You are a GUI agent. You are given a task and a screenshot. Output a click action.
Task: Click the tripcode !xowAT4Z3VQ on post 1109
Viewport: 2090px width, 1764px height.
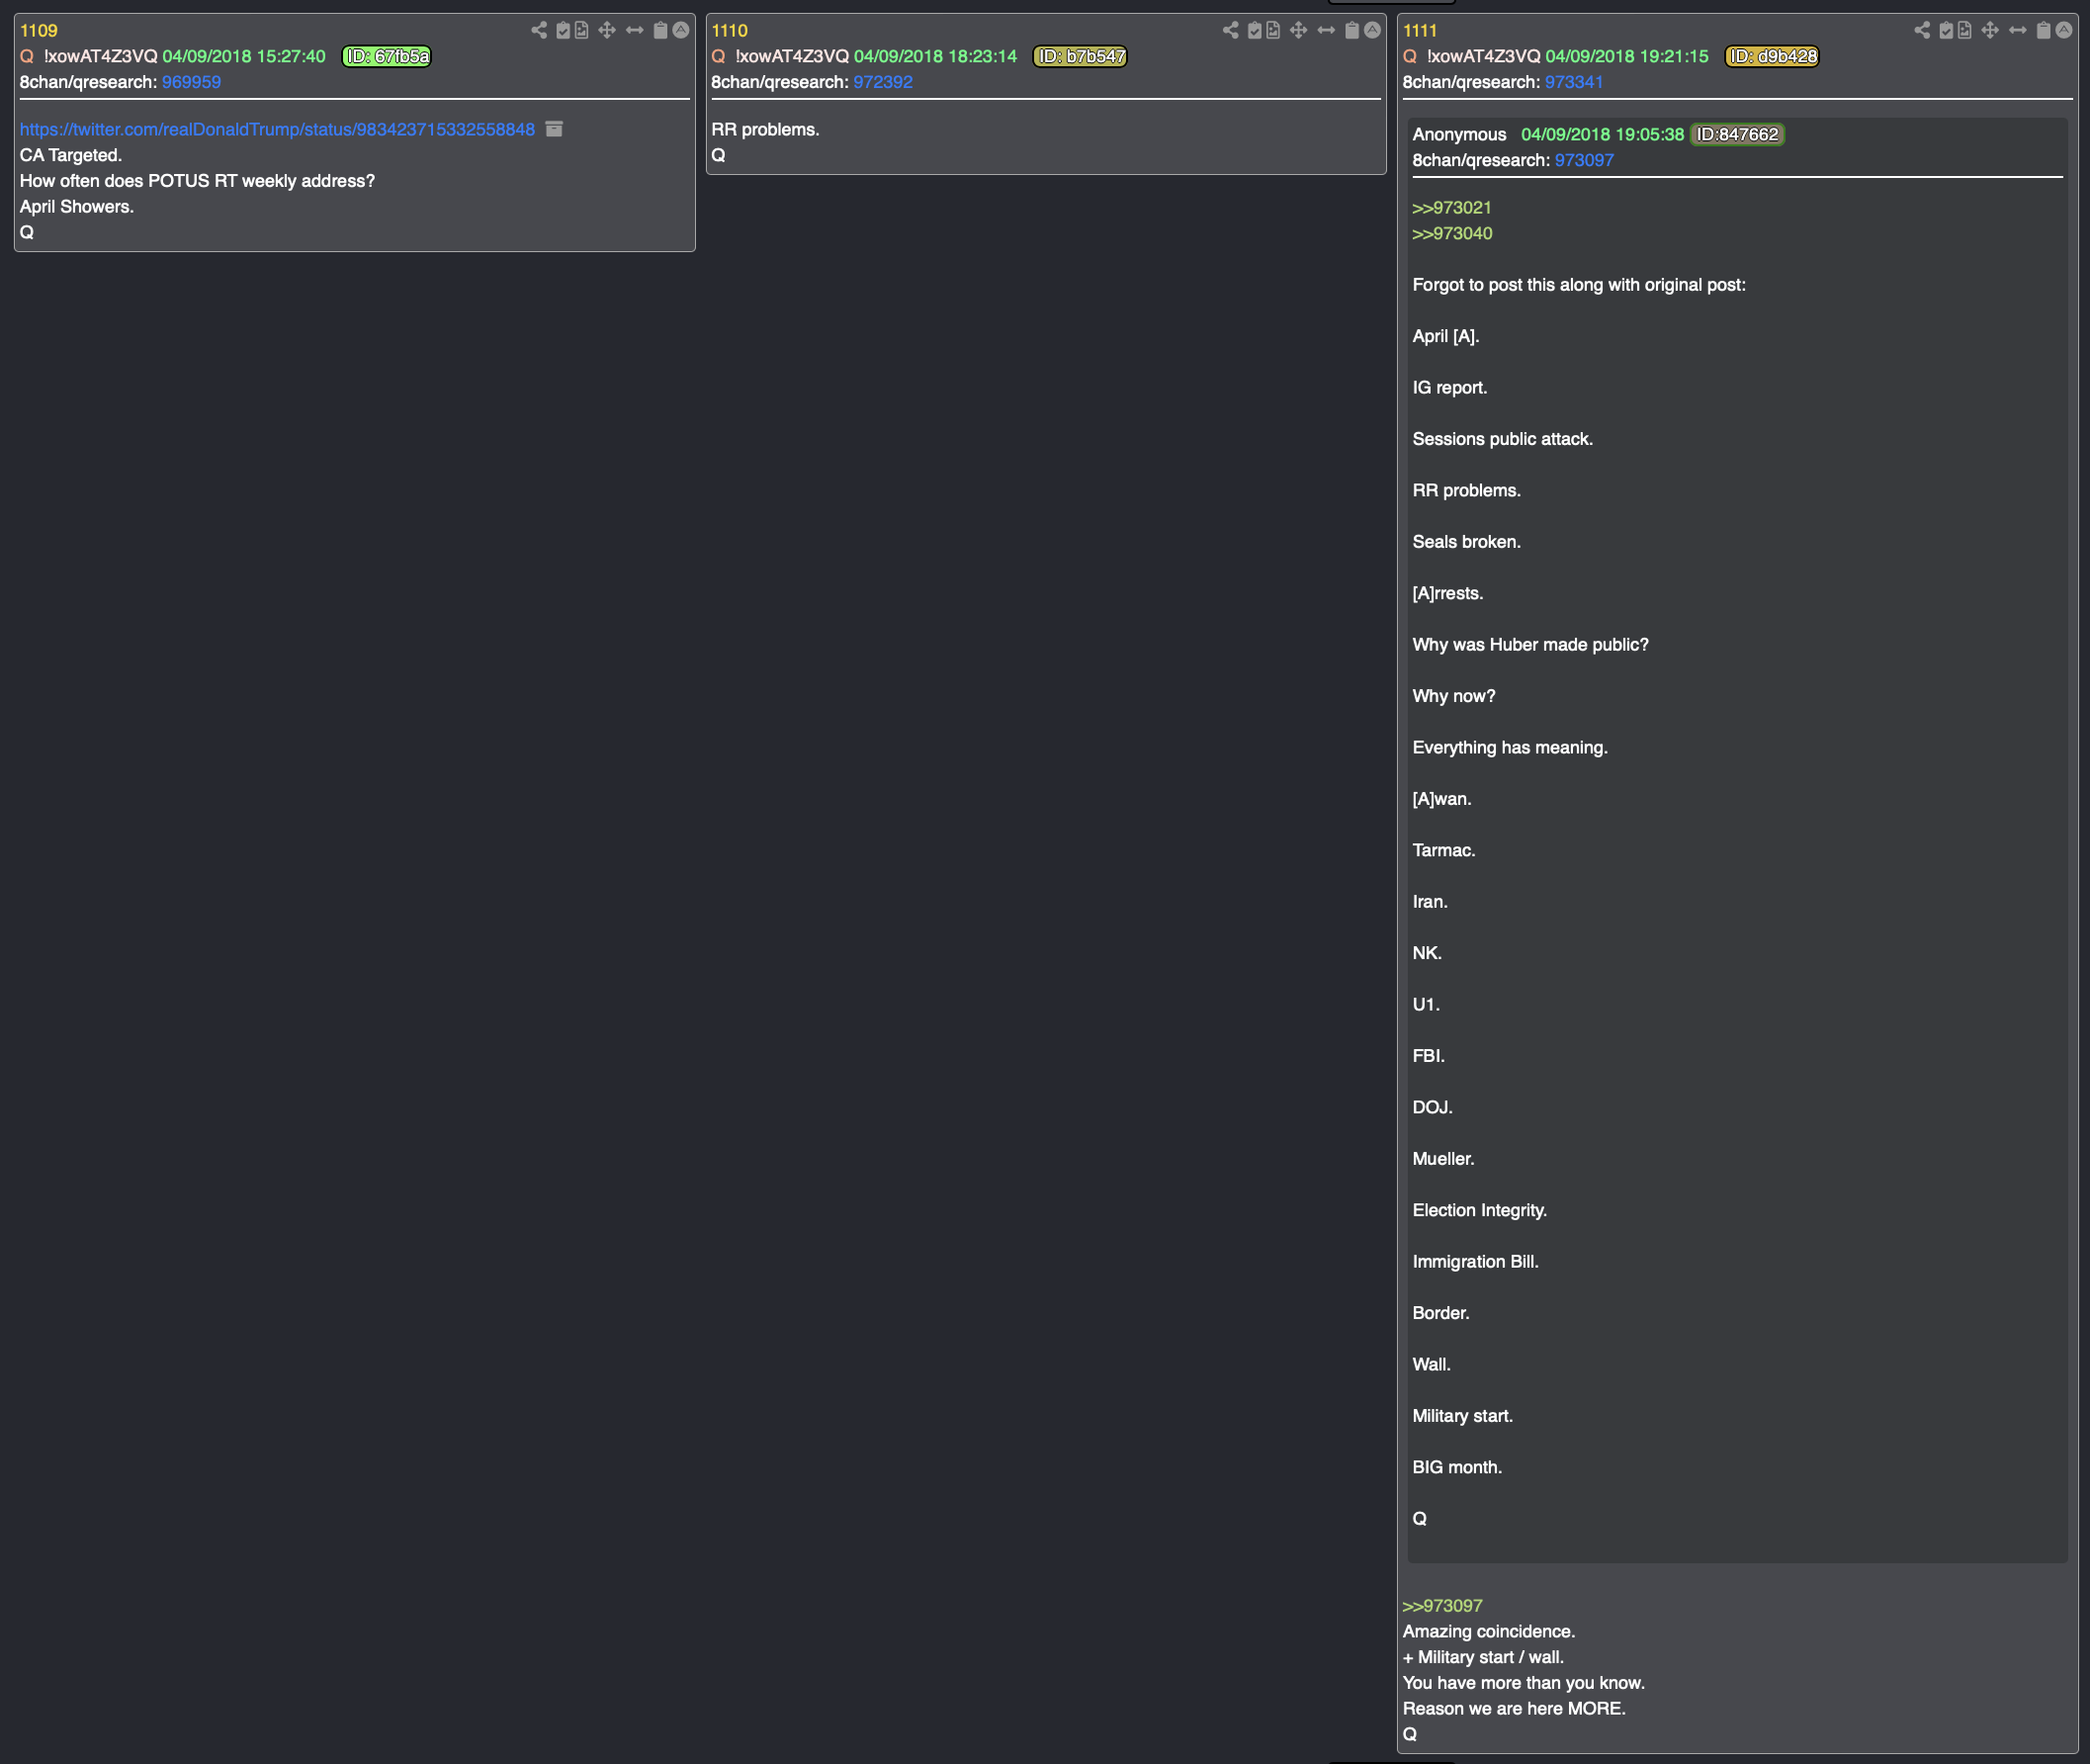click(x=101, y=57)
